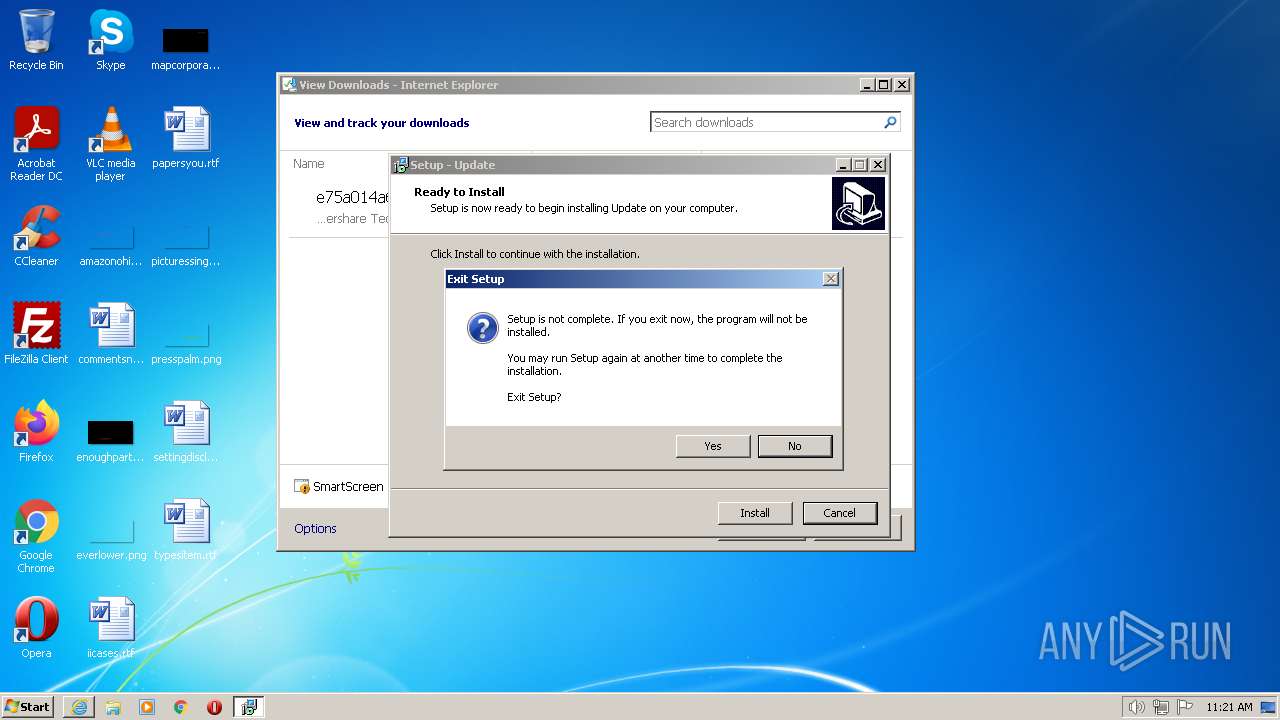Open presspalm.png file
The width and height of the screenshot is (1280, 720).
click(x=186, y=344)
